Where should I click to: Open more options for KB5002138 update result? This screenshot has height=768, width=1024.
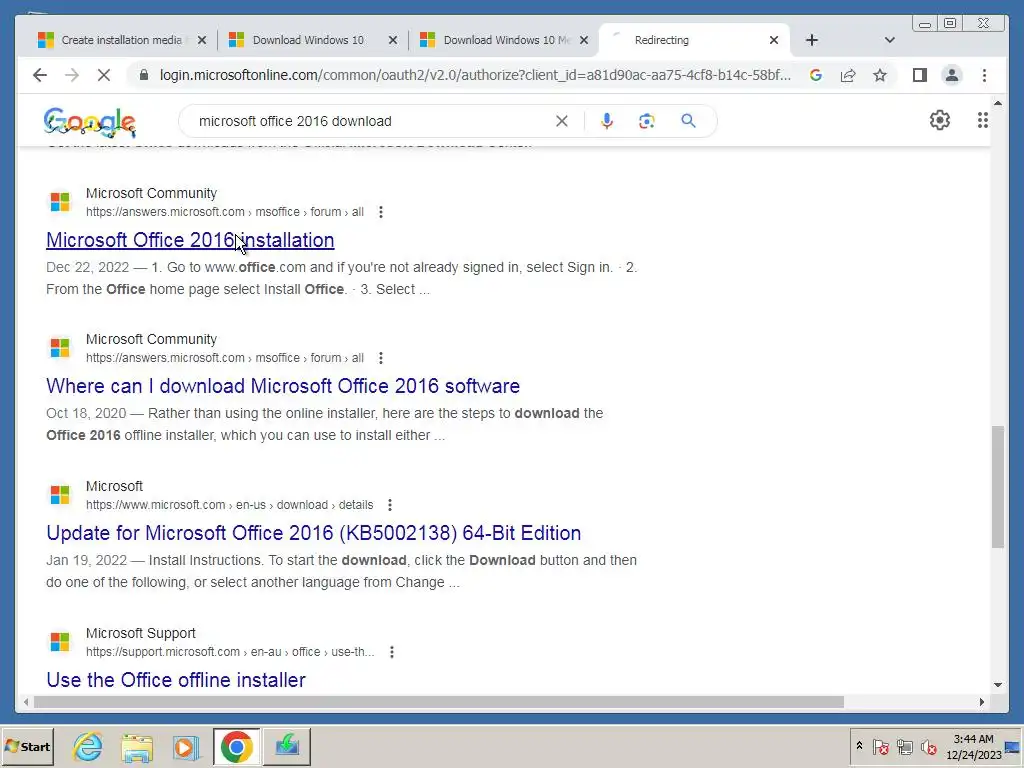tap(390, 505)
